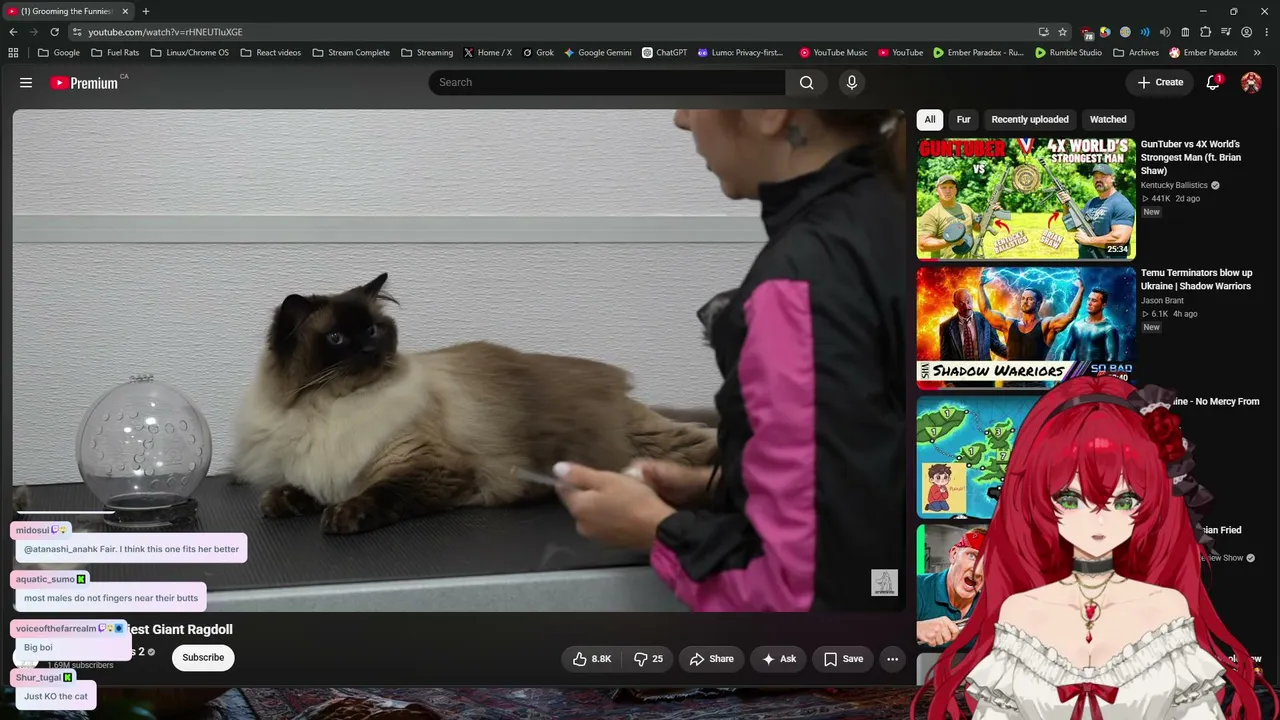The width and height of the screenshot is (1280, 720).
Task: Click the YouTube search input field
Action: tap(607, 82)
